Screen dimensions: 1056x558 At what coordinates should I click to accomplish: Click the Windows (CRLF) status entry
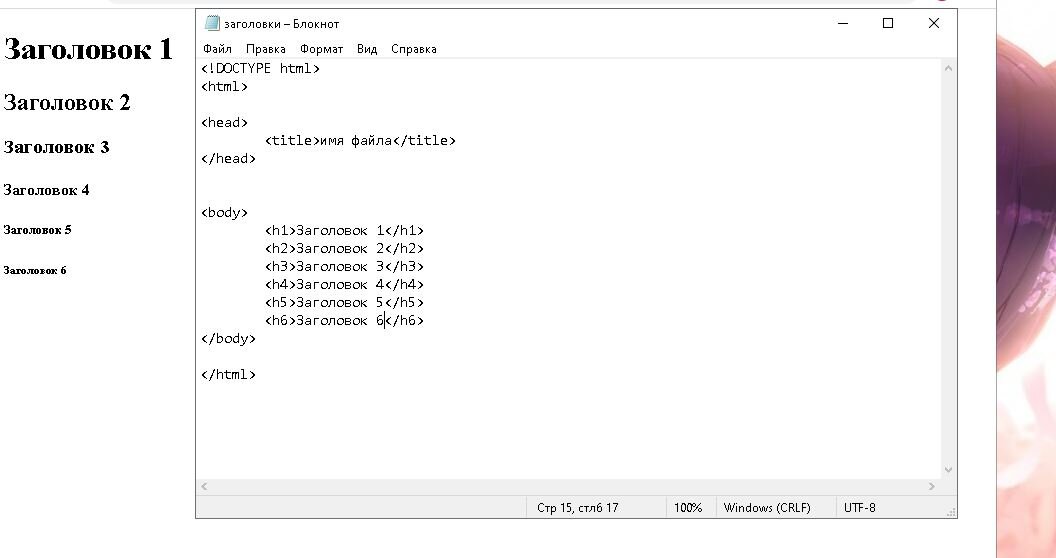tap(767, 508)
